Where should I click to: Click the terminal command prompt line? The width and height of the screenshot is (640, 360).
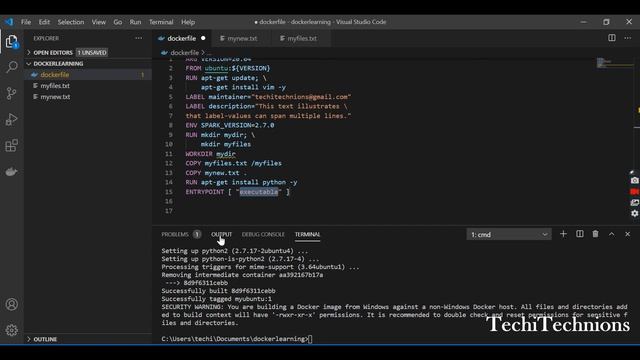click(237, 339)
